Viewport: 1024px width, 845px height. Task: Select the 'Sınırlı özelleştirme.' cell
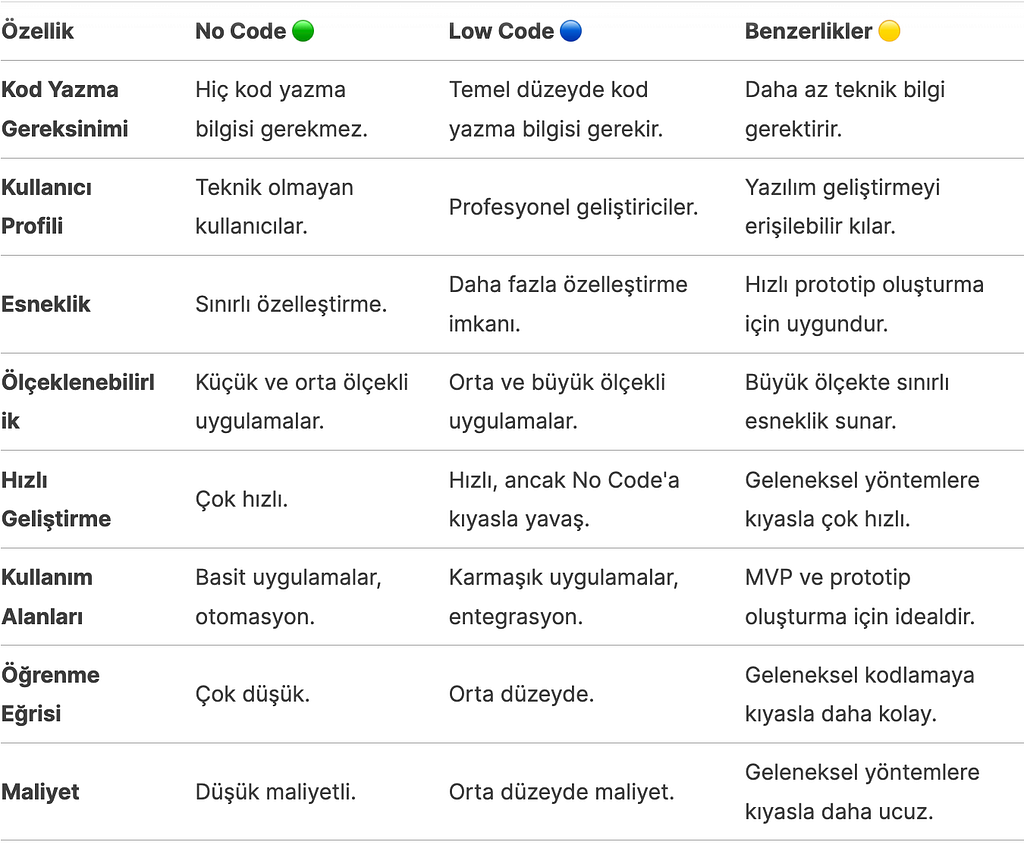291,304
